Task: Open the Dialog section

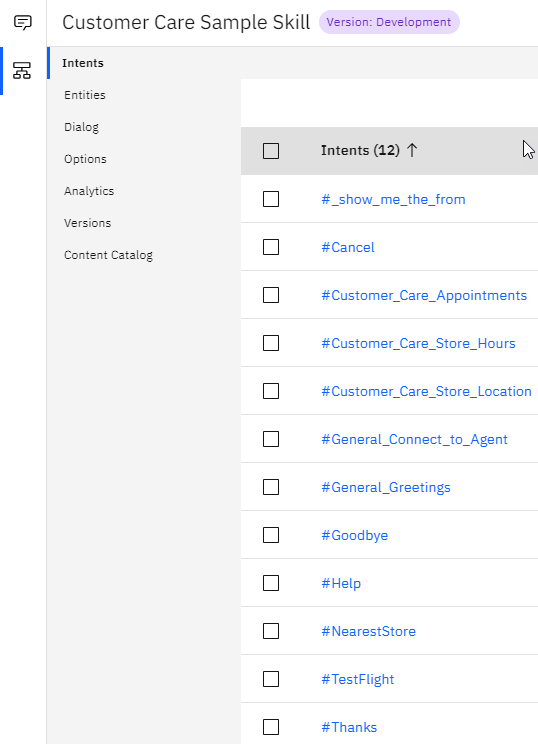Action: point(82,127)
